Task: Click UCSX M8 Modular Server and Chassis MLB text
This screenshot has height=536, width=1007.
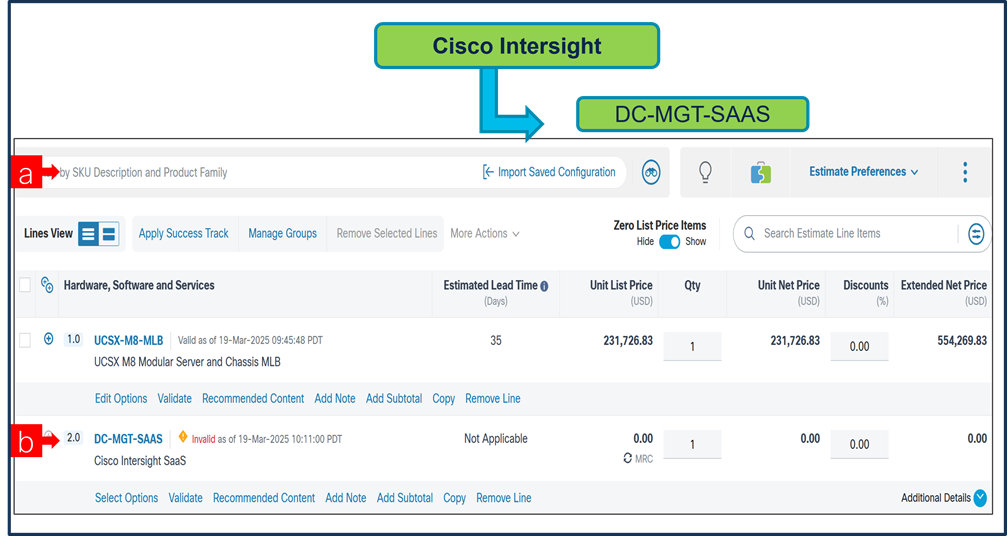Action: 187,362
